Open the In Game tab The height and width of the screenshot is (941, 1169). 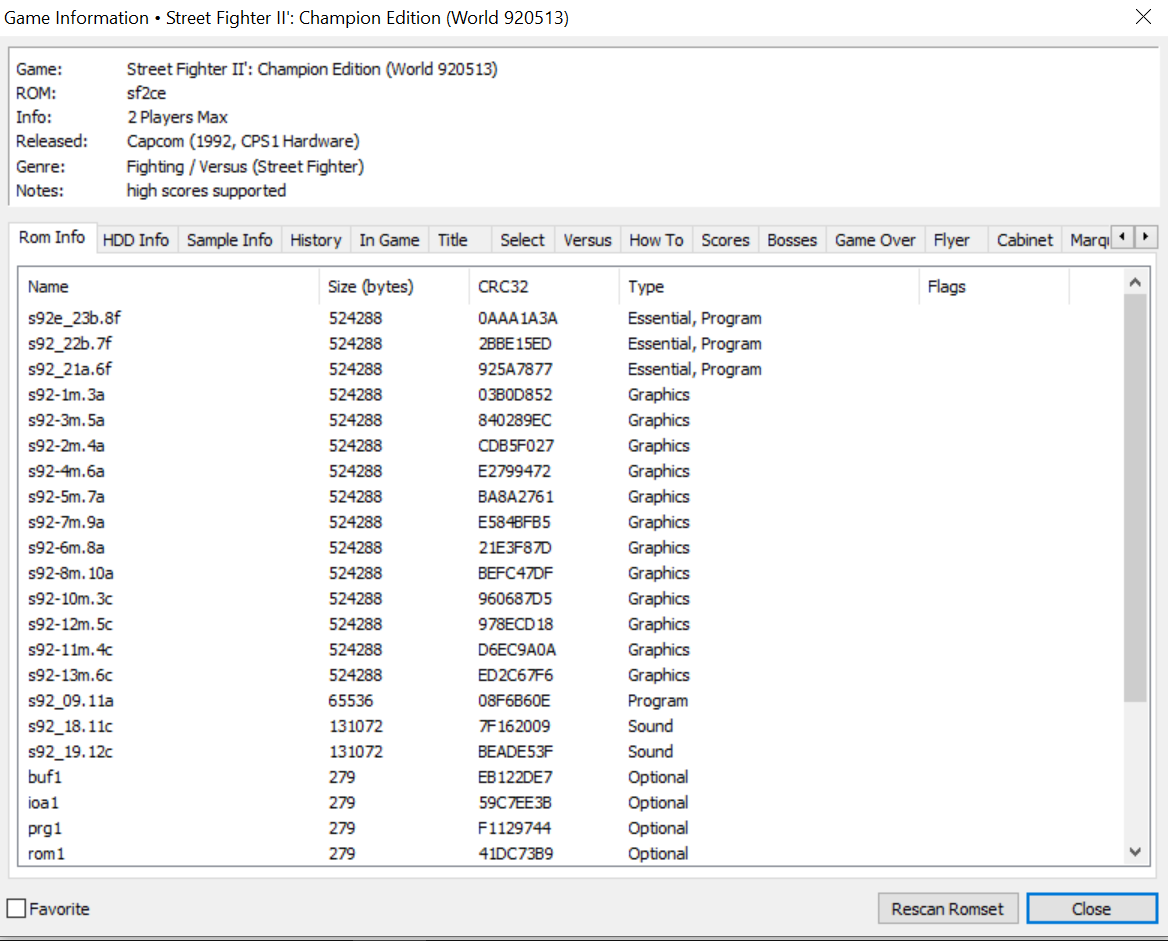[389, 240]
